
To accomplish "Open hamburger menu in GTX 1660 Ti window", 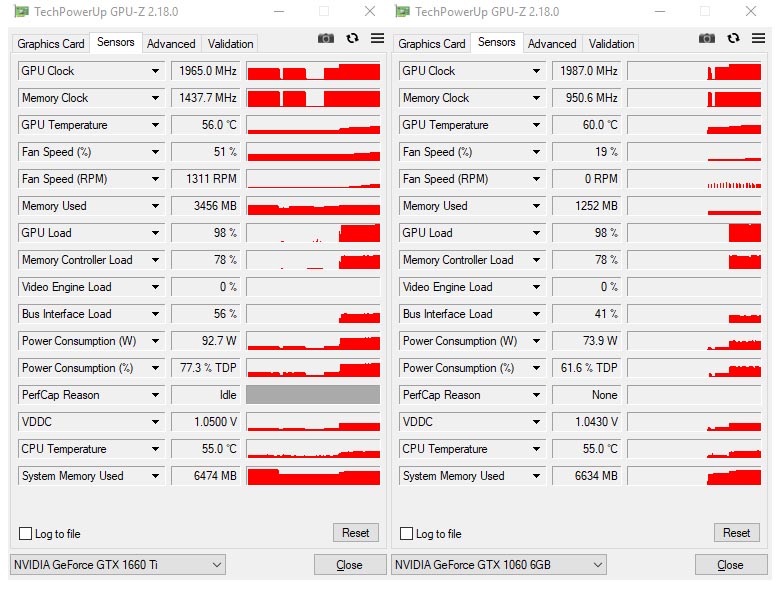I will click(378, 38).
